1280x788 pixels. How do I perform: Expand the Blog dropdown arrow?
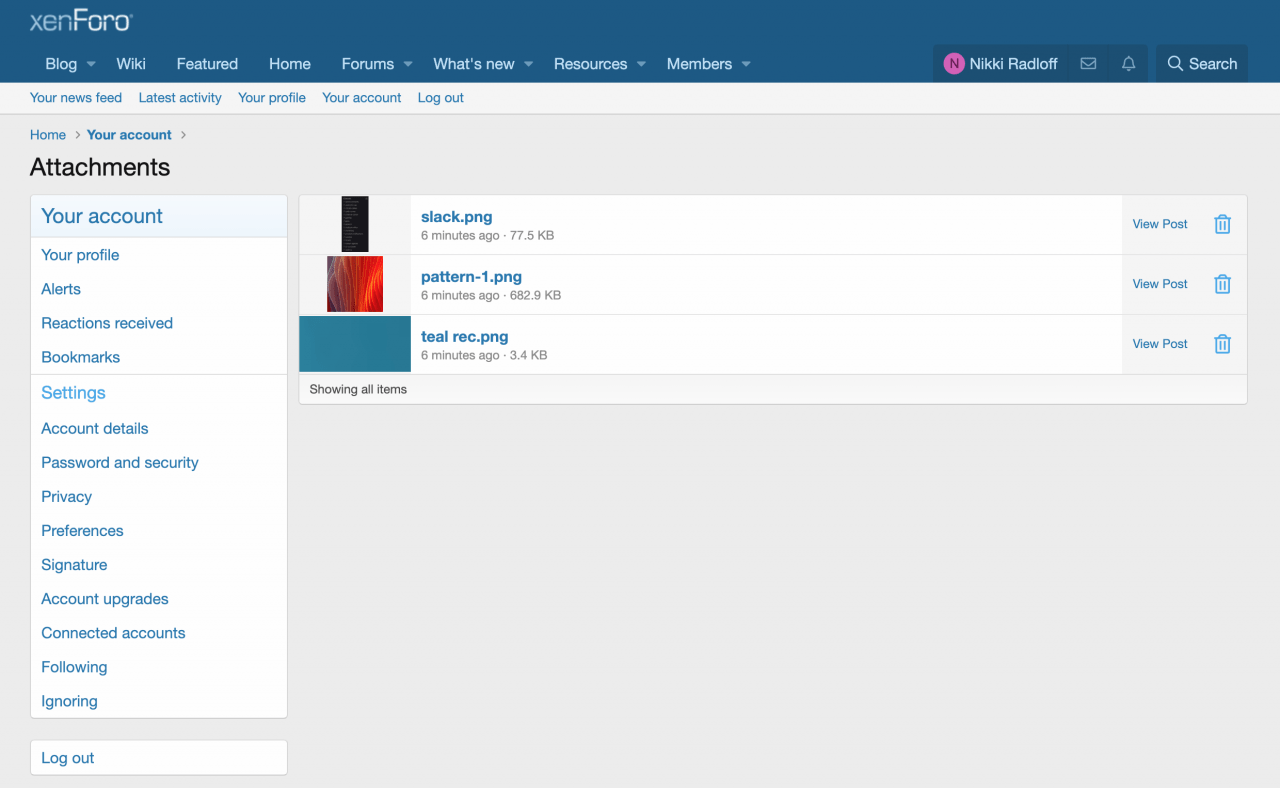(x=91, y=64)
